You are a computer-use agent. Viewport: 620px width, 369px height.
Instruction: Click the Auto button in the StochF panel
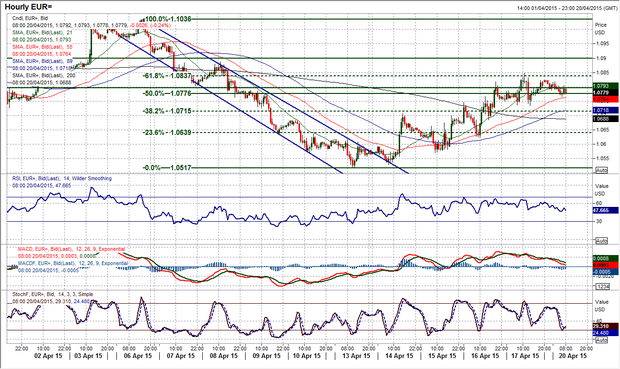click(601, 340)
